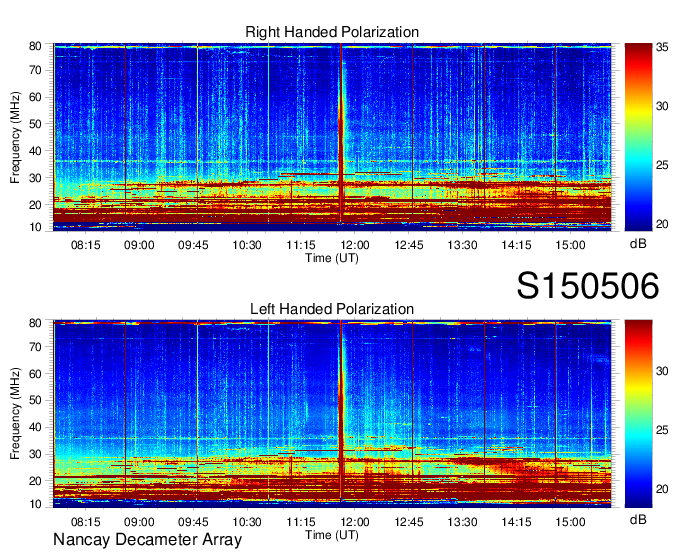Click 'Time (UT)' label under top plot
The height and width of the screenshot is (552, 680).
tap(332, 258)
